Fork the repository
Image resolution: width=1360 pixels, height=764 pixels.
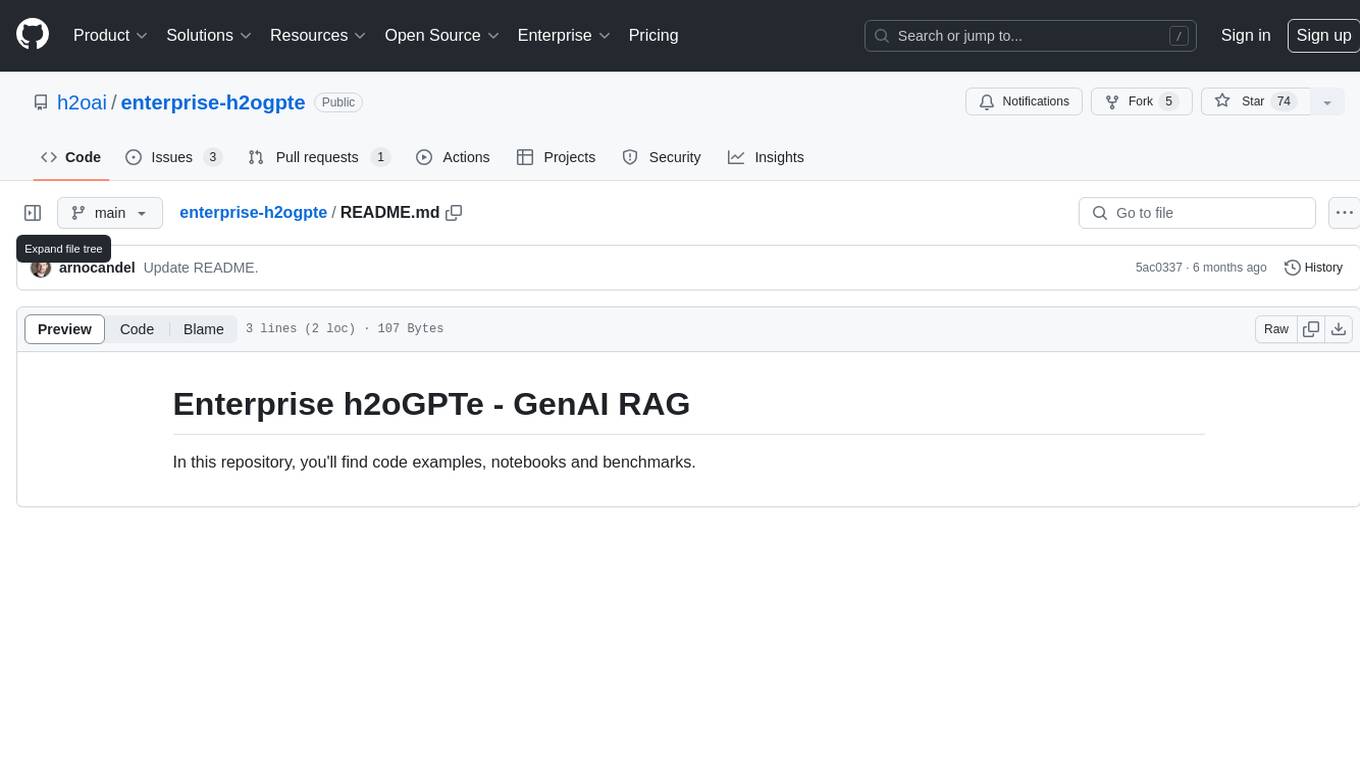[x=1140, y=102]
